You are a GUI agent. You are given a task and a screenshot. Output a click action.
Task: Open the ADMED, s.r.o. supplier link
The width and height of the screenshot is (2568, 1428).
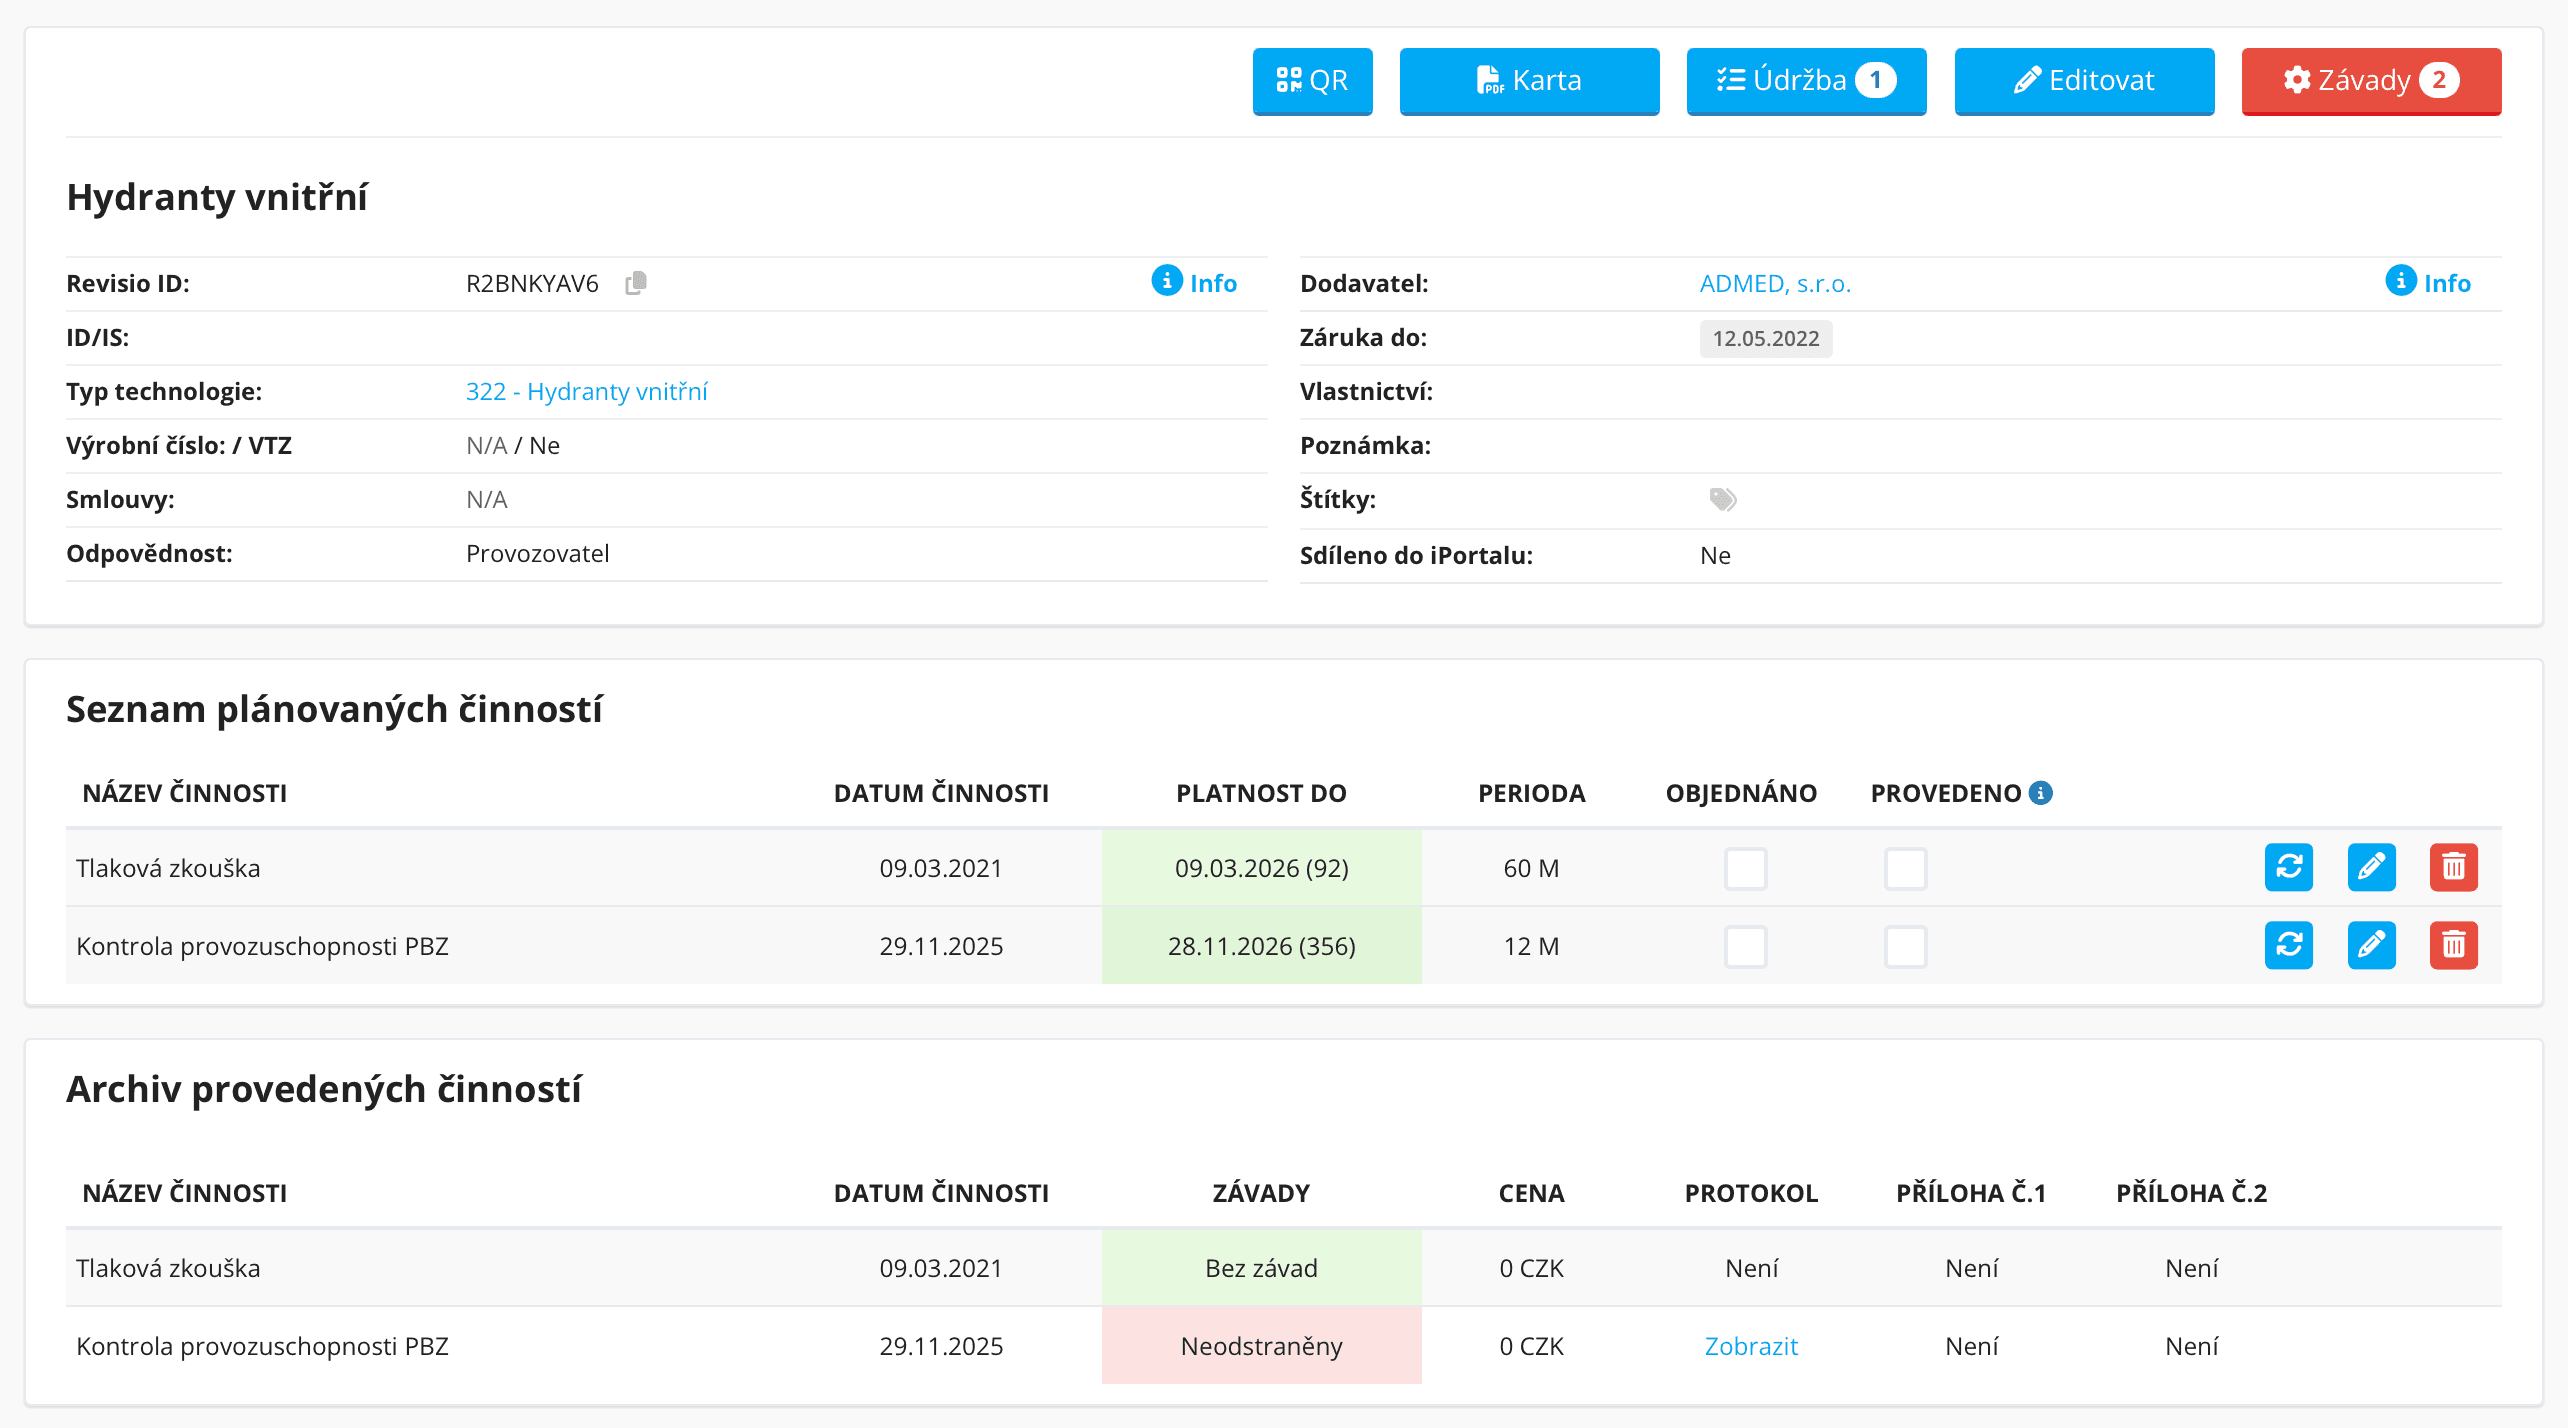tap(1775, 283)
